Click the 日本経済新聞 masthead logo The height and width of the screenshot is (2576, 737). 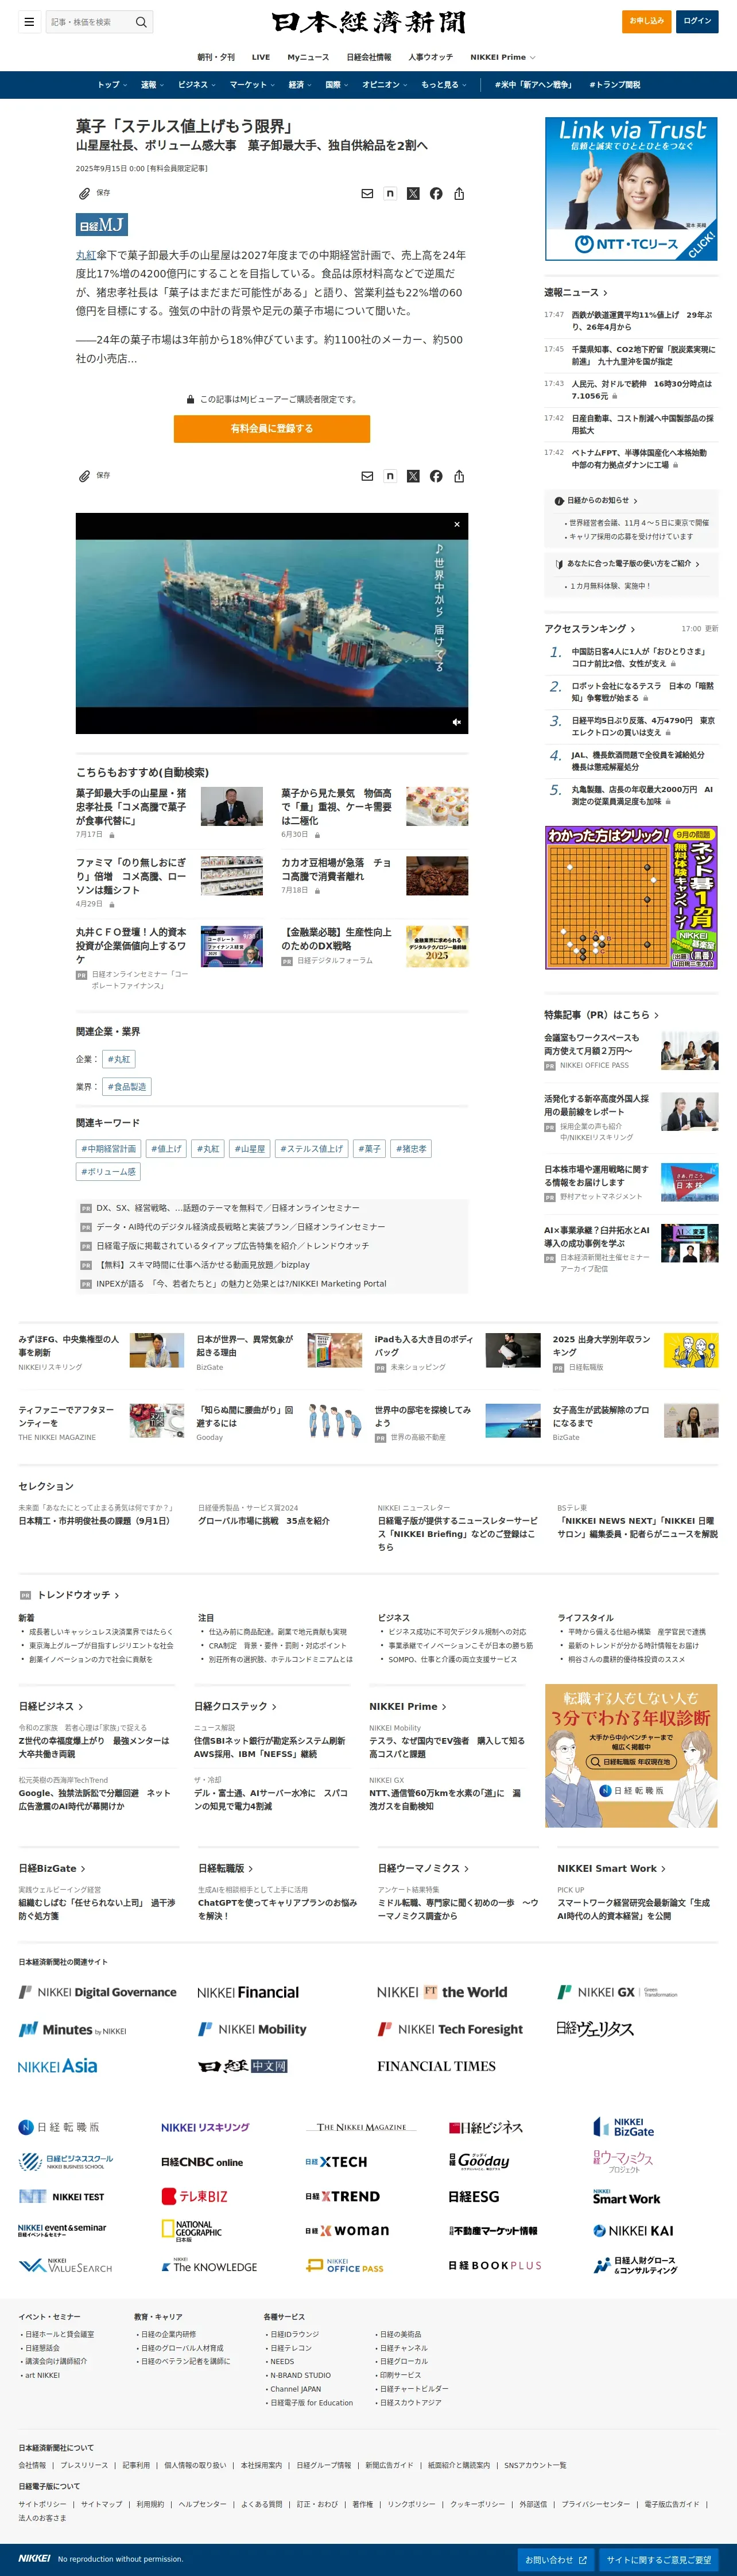coord(368,22)
